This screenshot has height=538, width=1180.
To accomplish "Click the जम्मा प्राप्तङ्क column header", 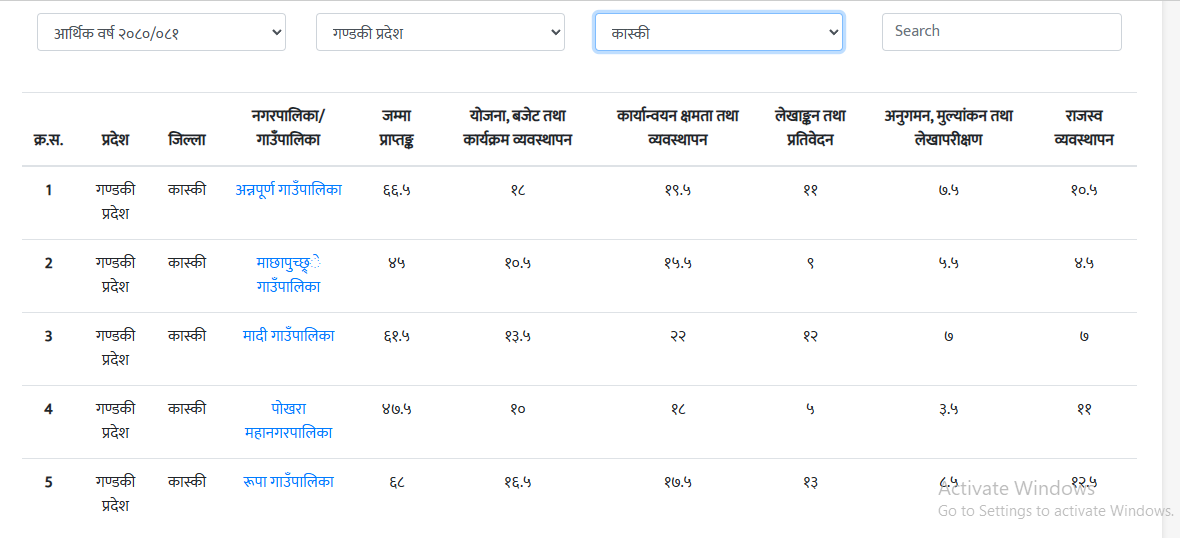I will click(397, 128).
